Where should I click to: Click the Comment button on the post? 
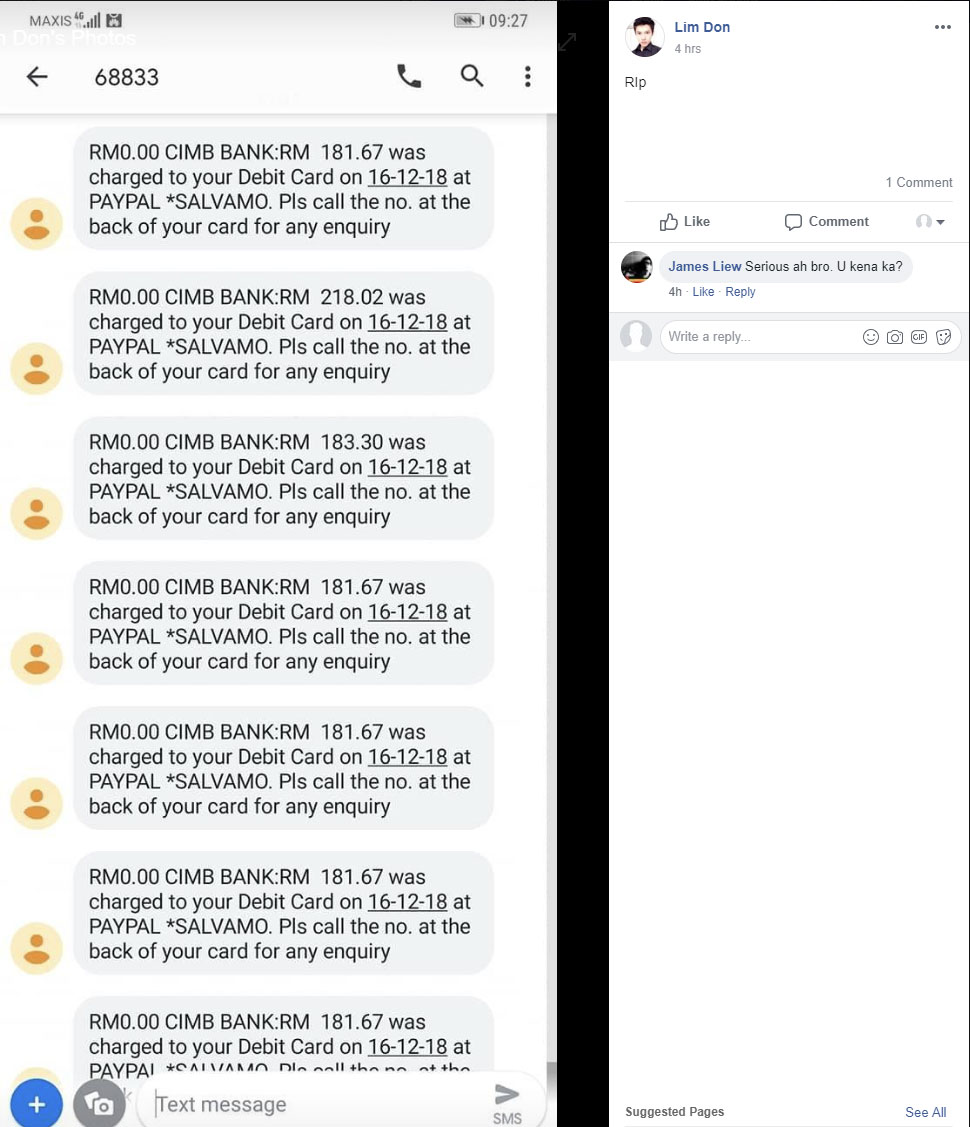826,221
